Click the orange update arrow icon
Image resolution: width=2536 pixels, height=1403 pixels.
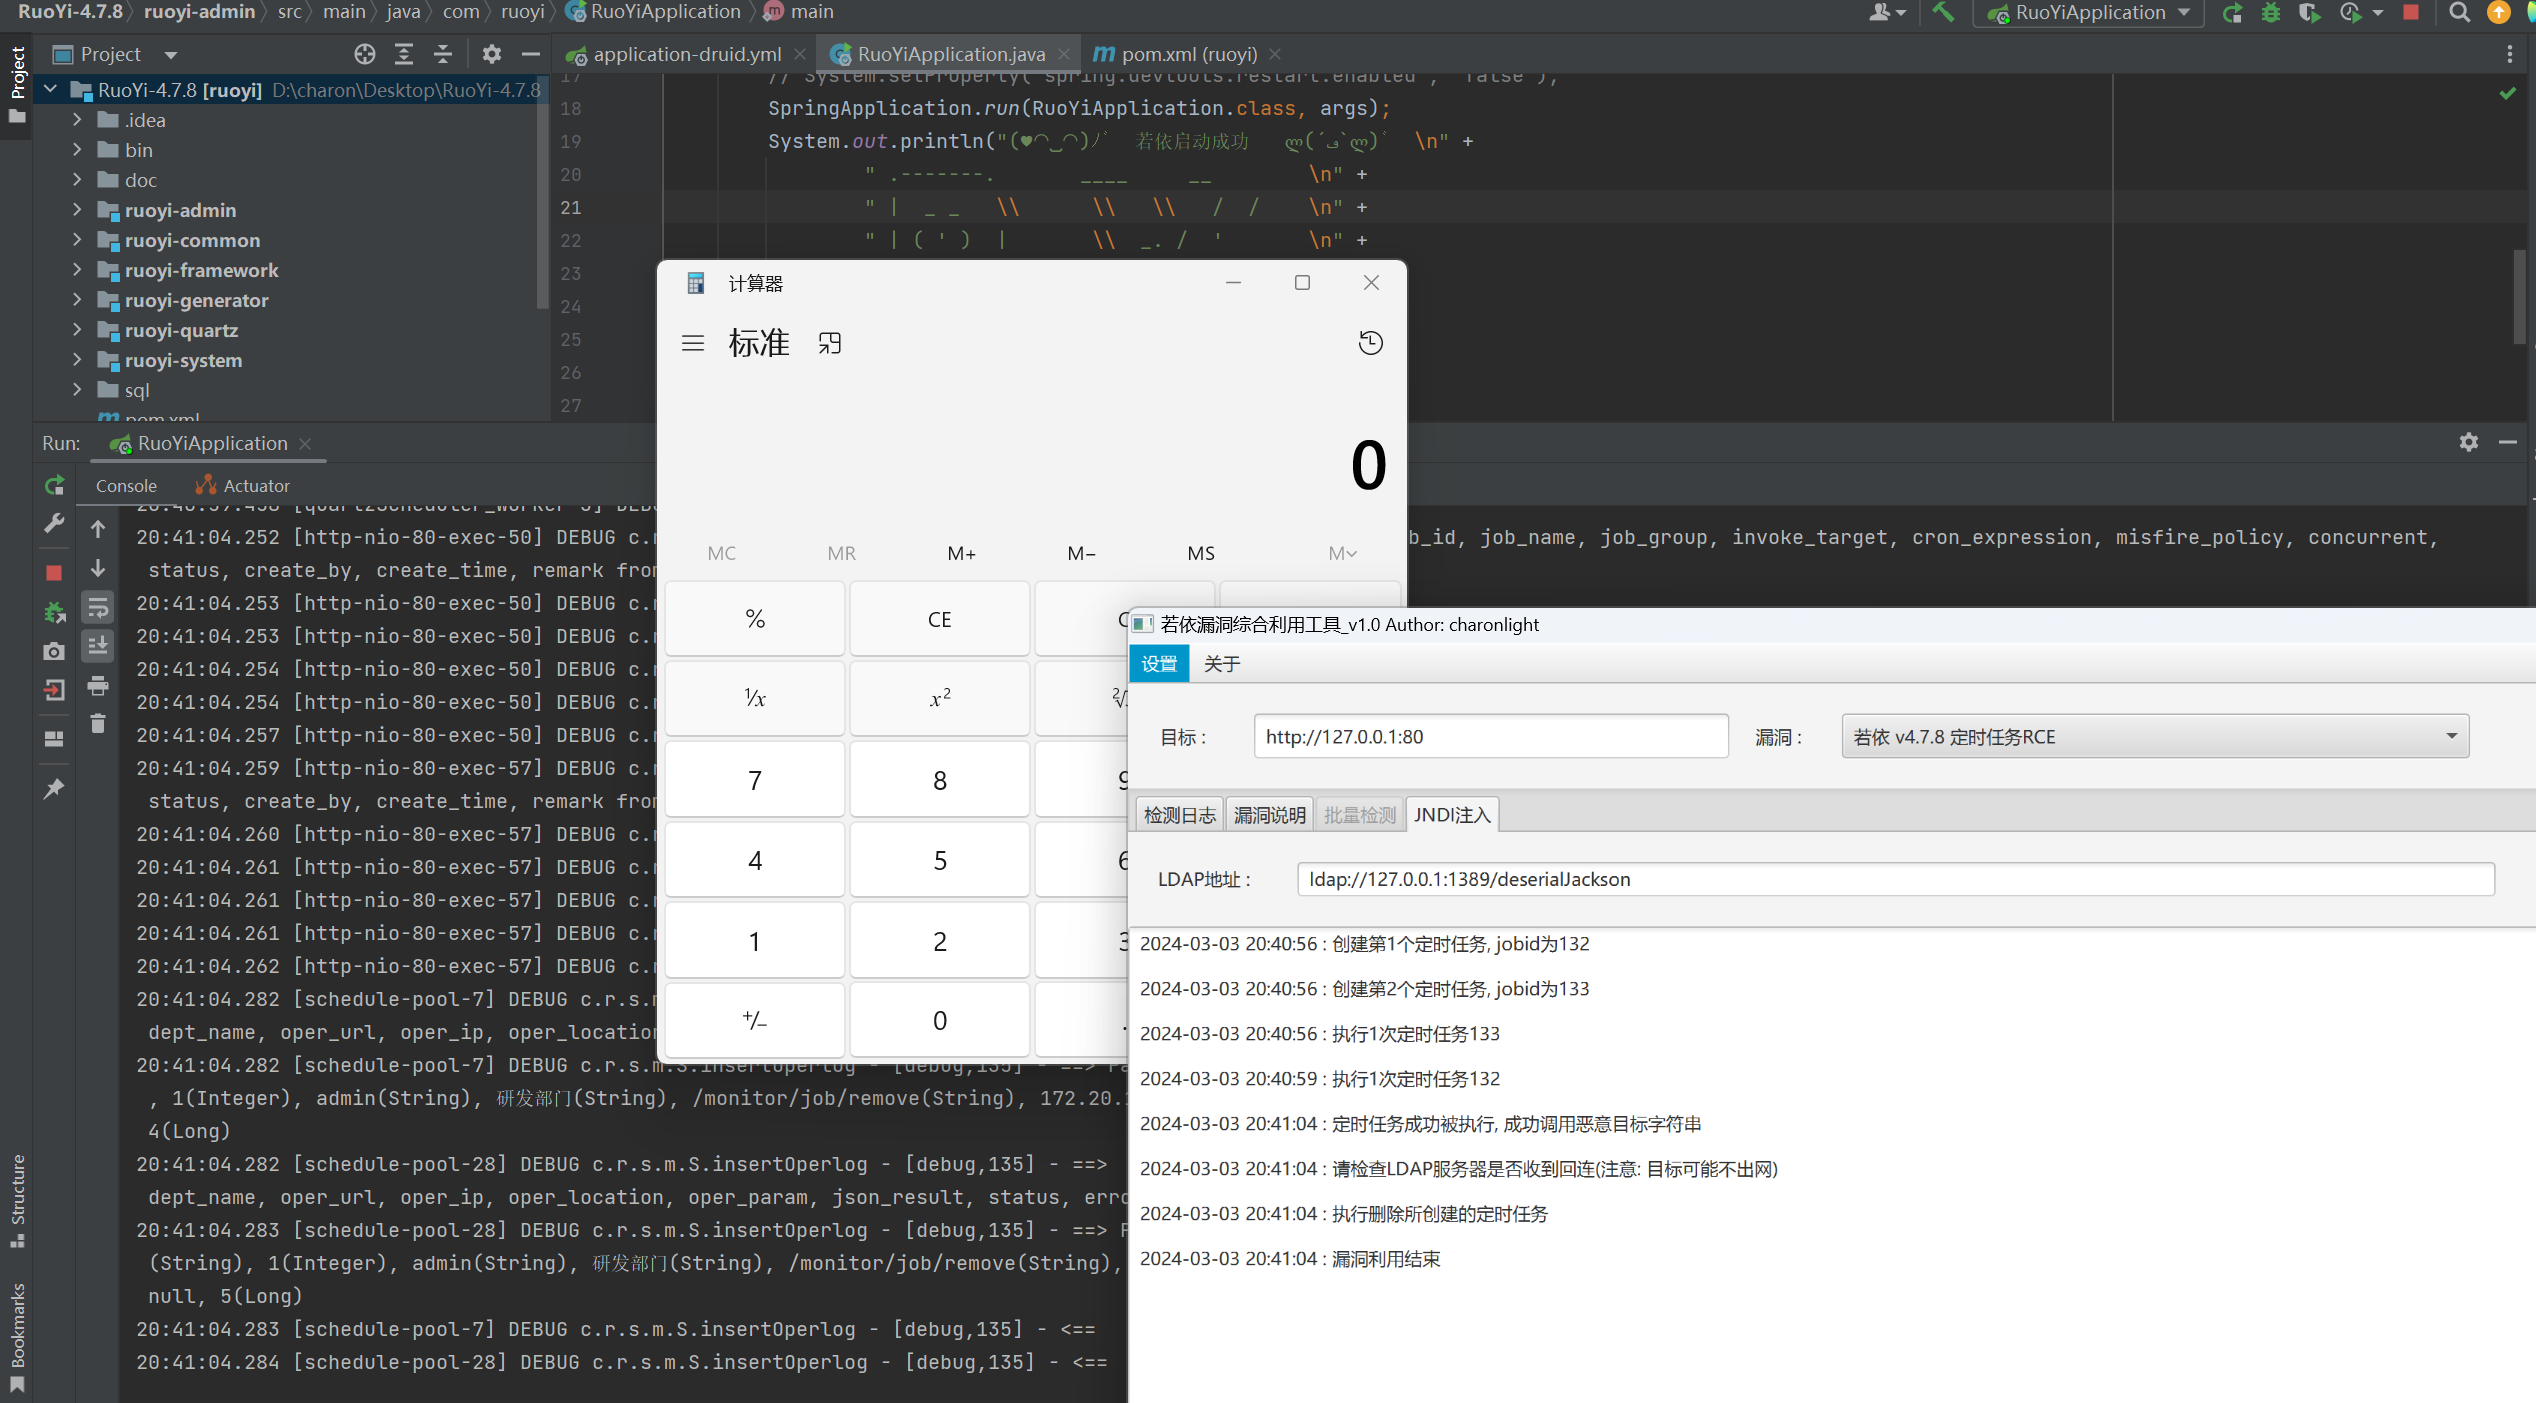(x=2498, y=12)
